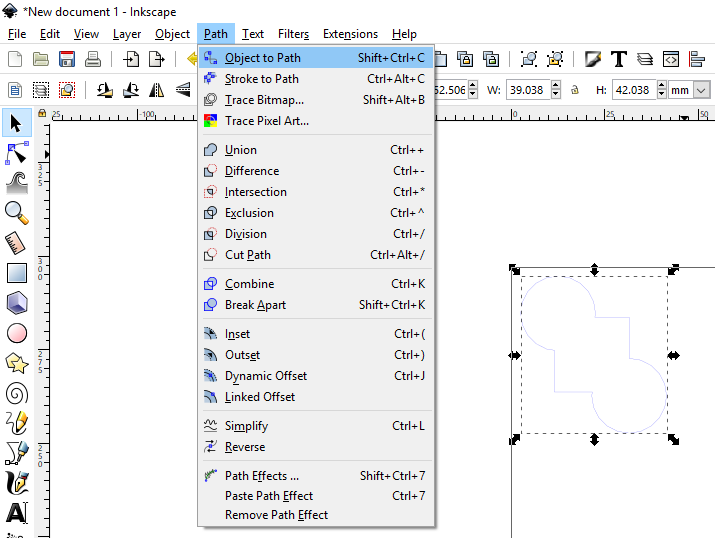Select the Measure ruler tool
The image size is (715, 538).
tap(16, 243)
